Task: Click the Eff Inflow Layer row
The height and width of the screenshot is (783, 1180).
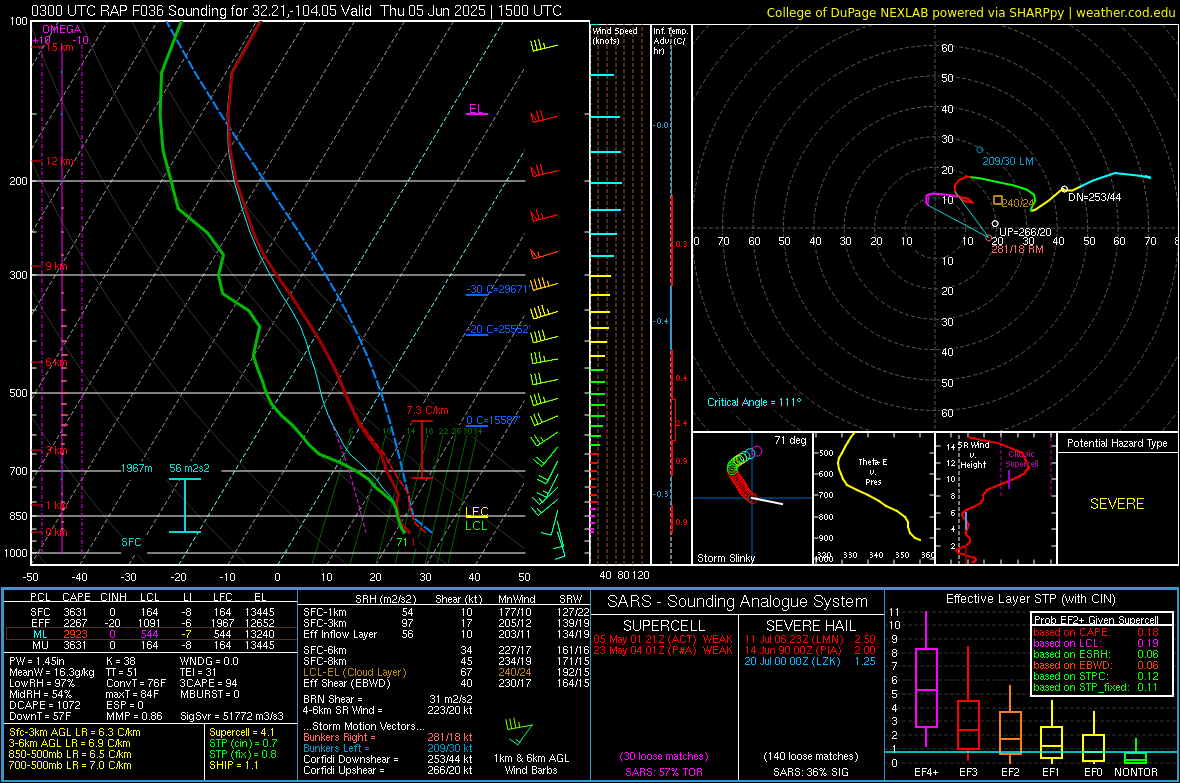Action: coord(446,634)
